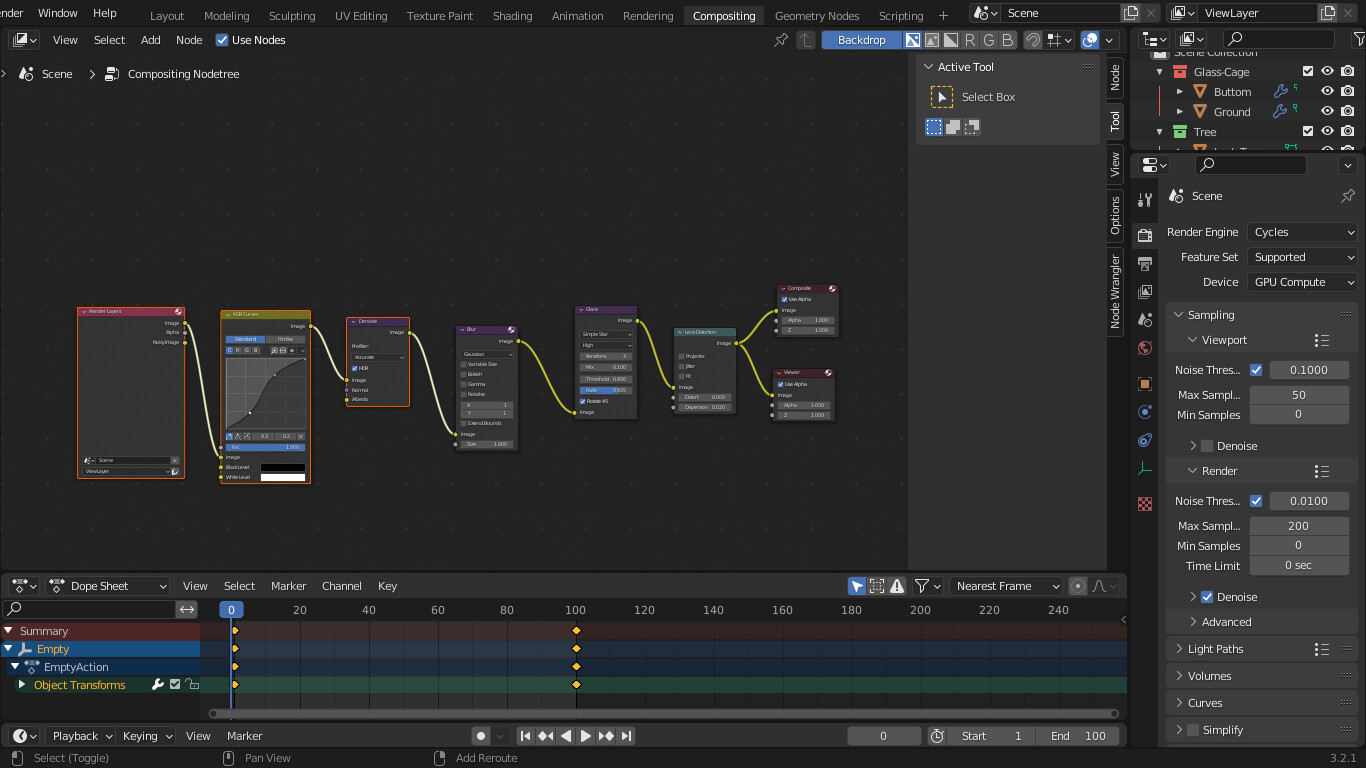
Task: Click the auto keying record button
Action: [481, 736]
